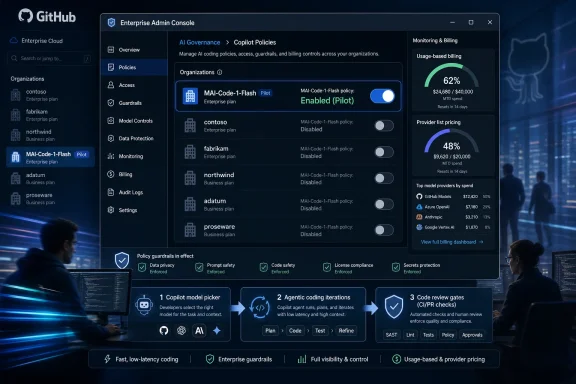Click the search magnifier icon
Image resolution: width=576 pixels, height=384 pixels.
point(14,58)
